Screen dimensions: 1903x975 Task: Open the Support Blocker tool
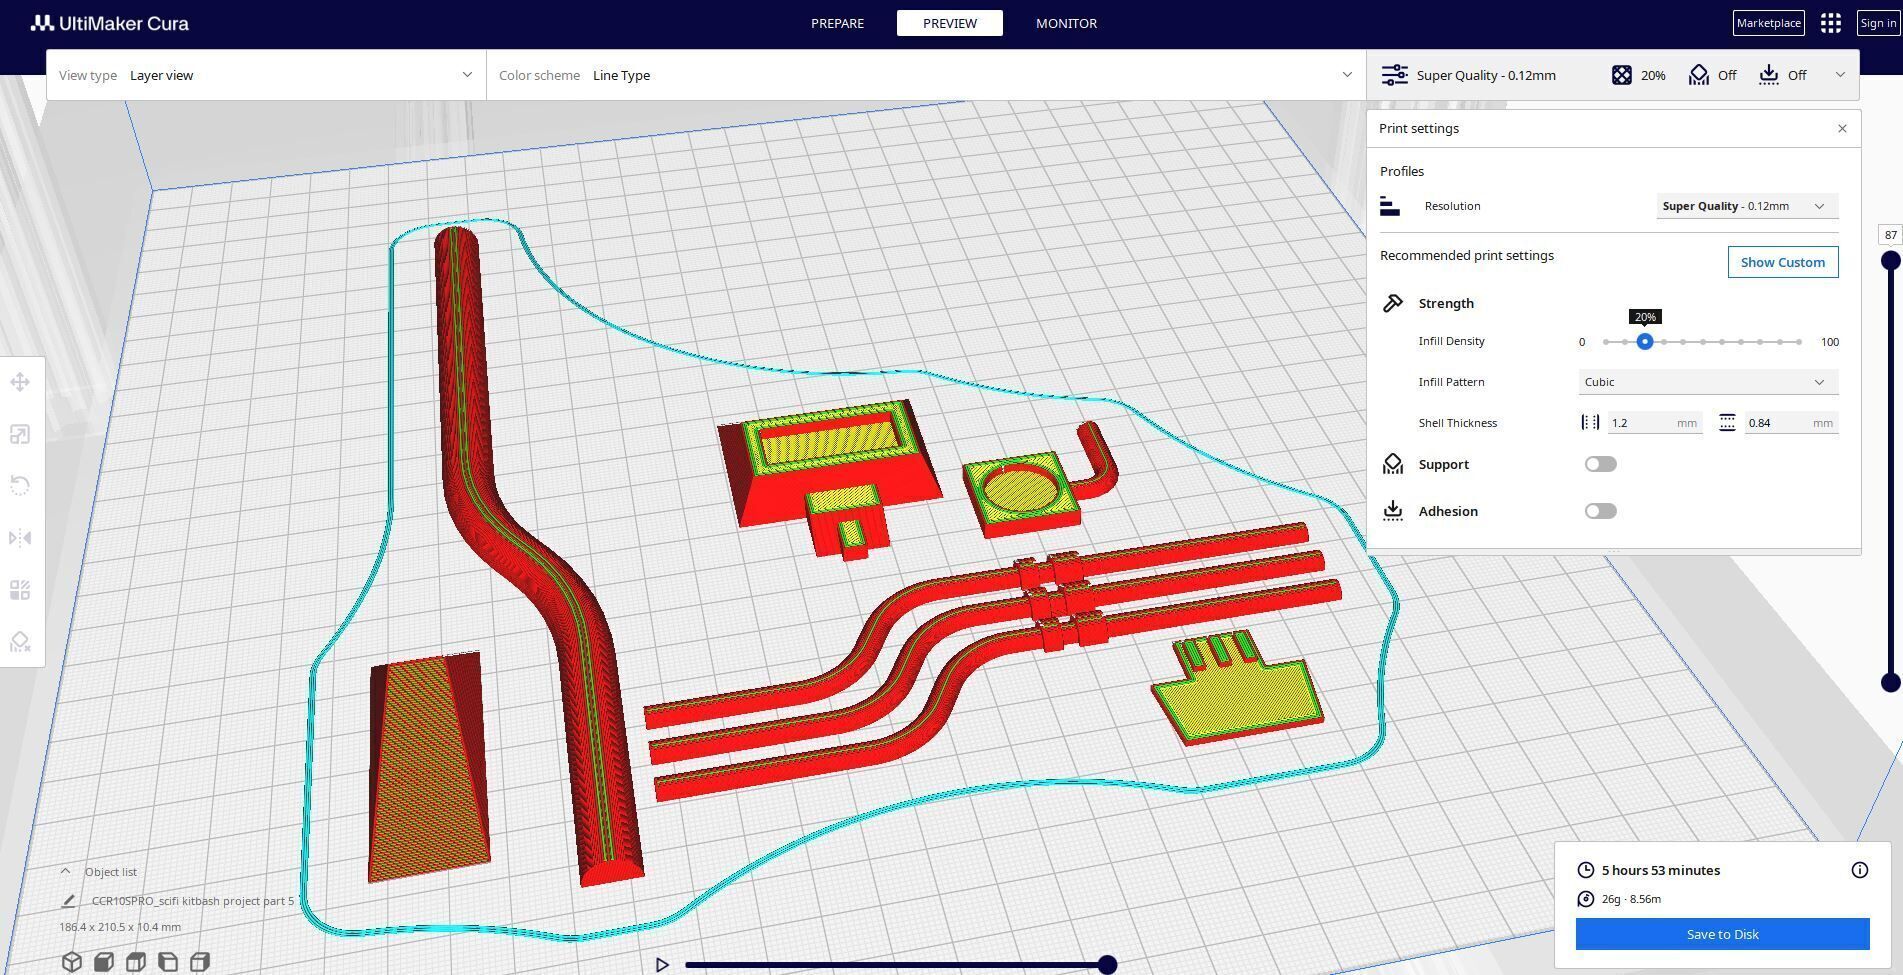pos(20,642)
